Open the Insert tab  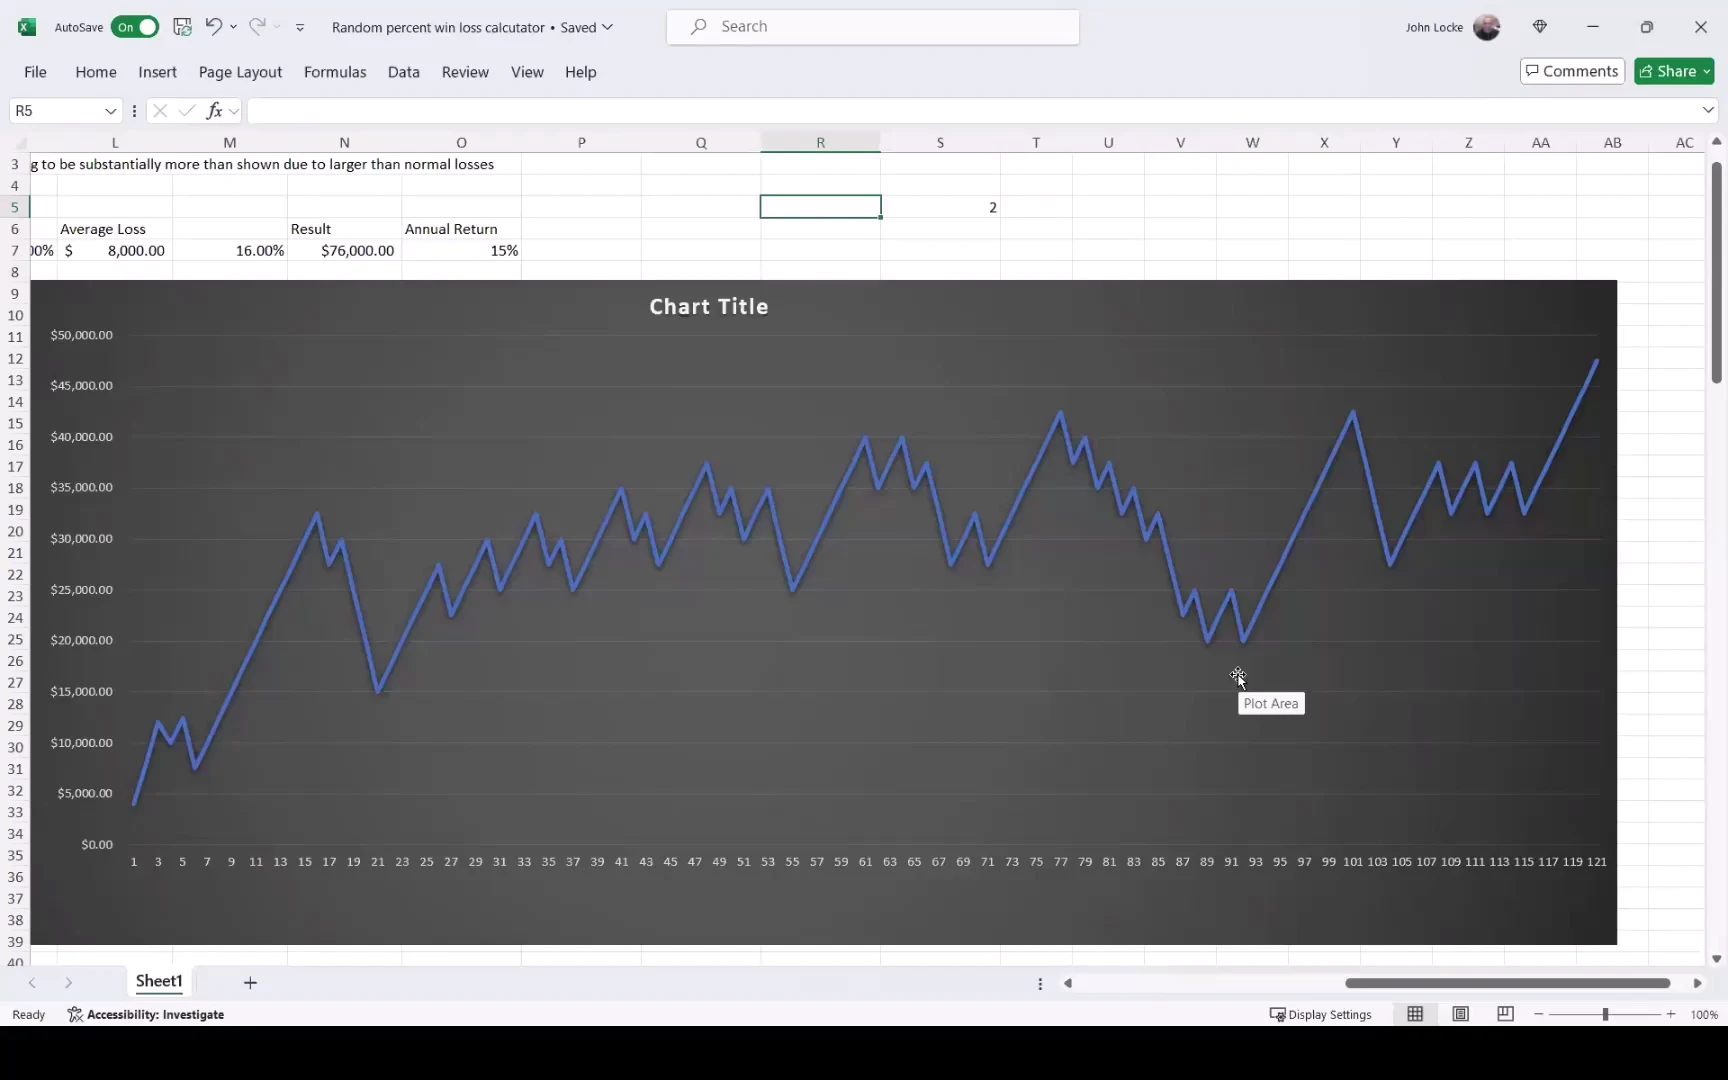[157, 72]
